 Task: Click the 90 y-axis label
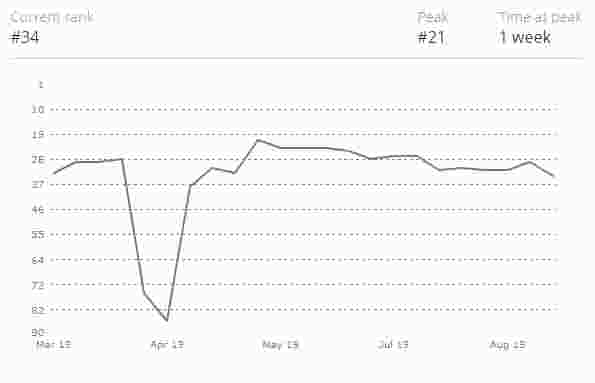(38, 333)
